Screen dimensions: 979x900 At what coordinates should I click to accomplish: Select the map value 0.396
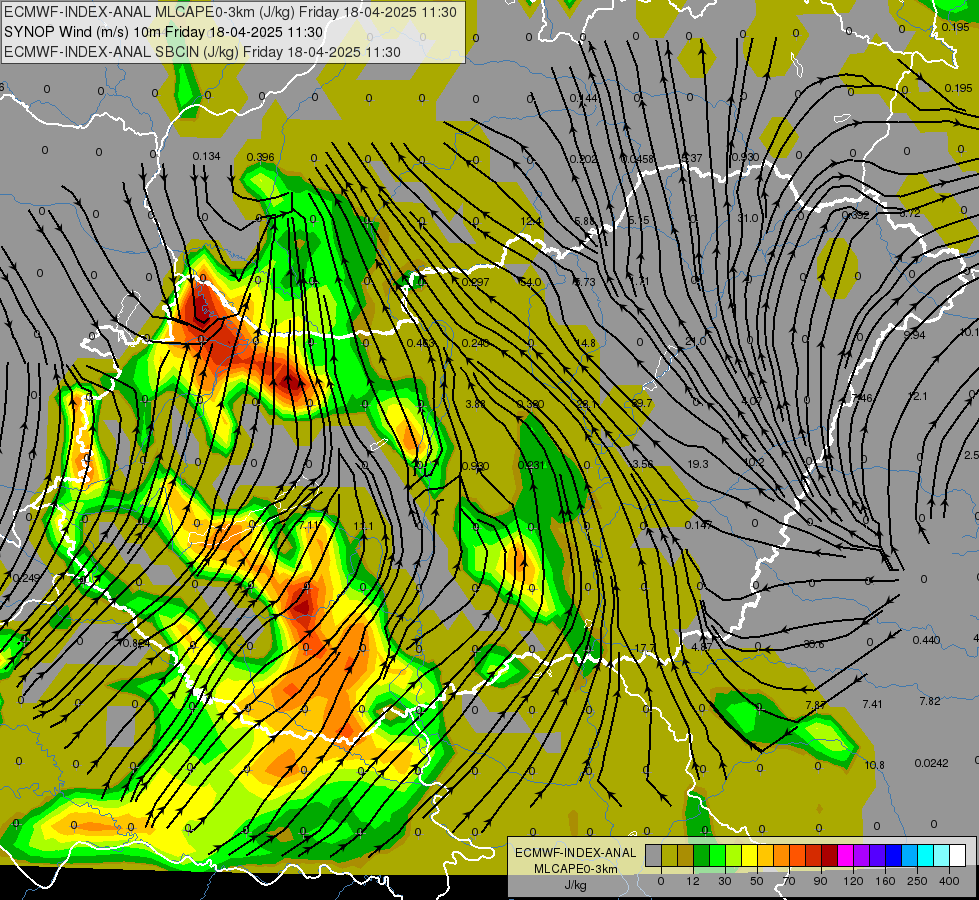click(x=260, y=157)
